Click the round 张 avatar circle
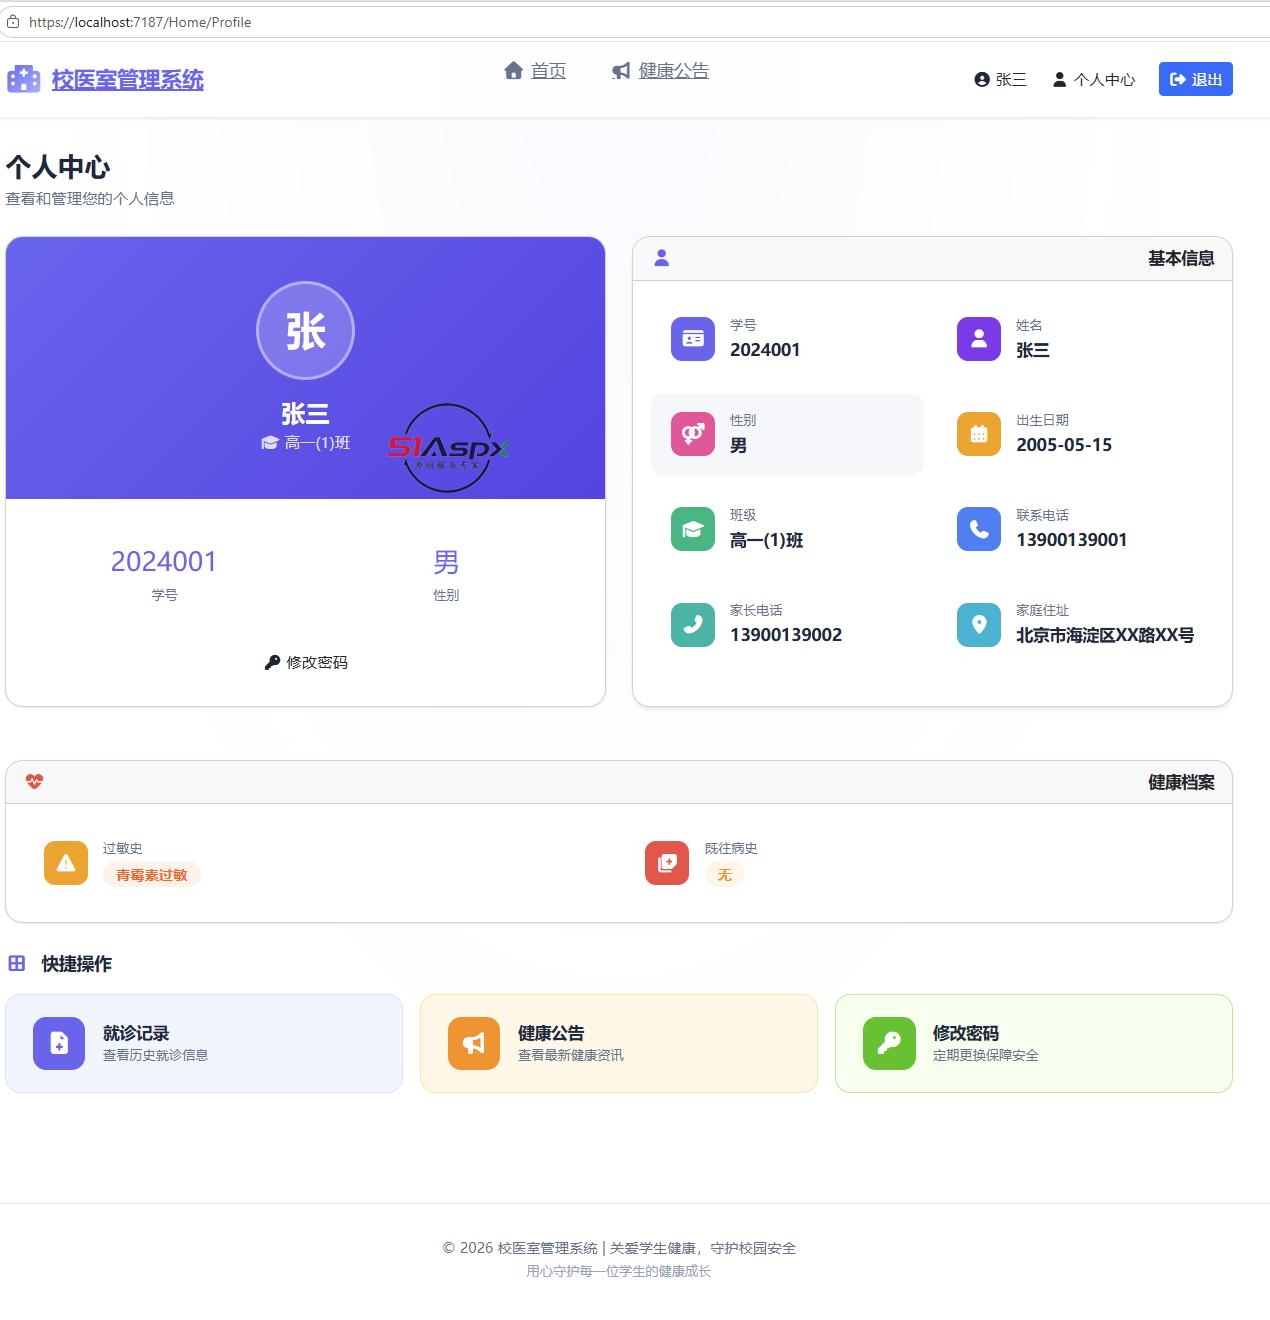The width and height of the screenshot is (1270, 1320). pos(305,330)
